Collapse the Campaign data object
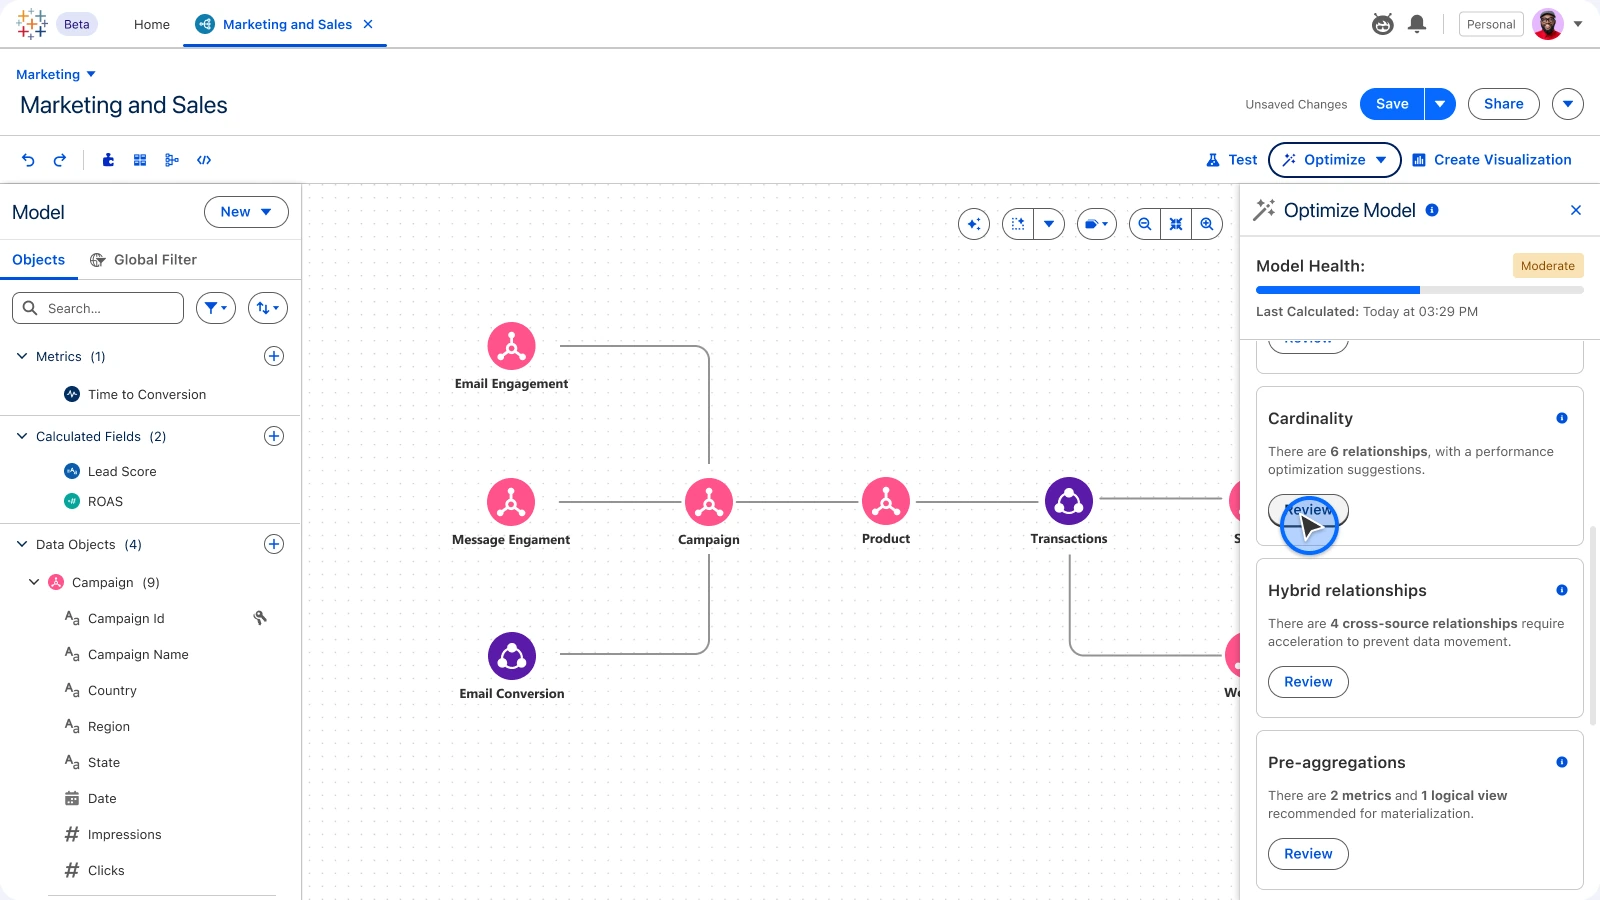The height and width of the screenshot is (900, 1600). click(34, 582)
